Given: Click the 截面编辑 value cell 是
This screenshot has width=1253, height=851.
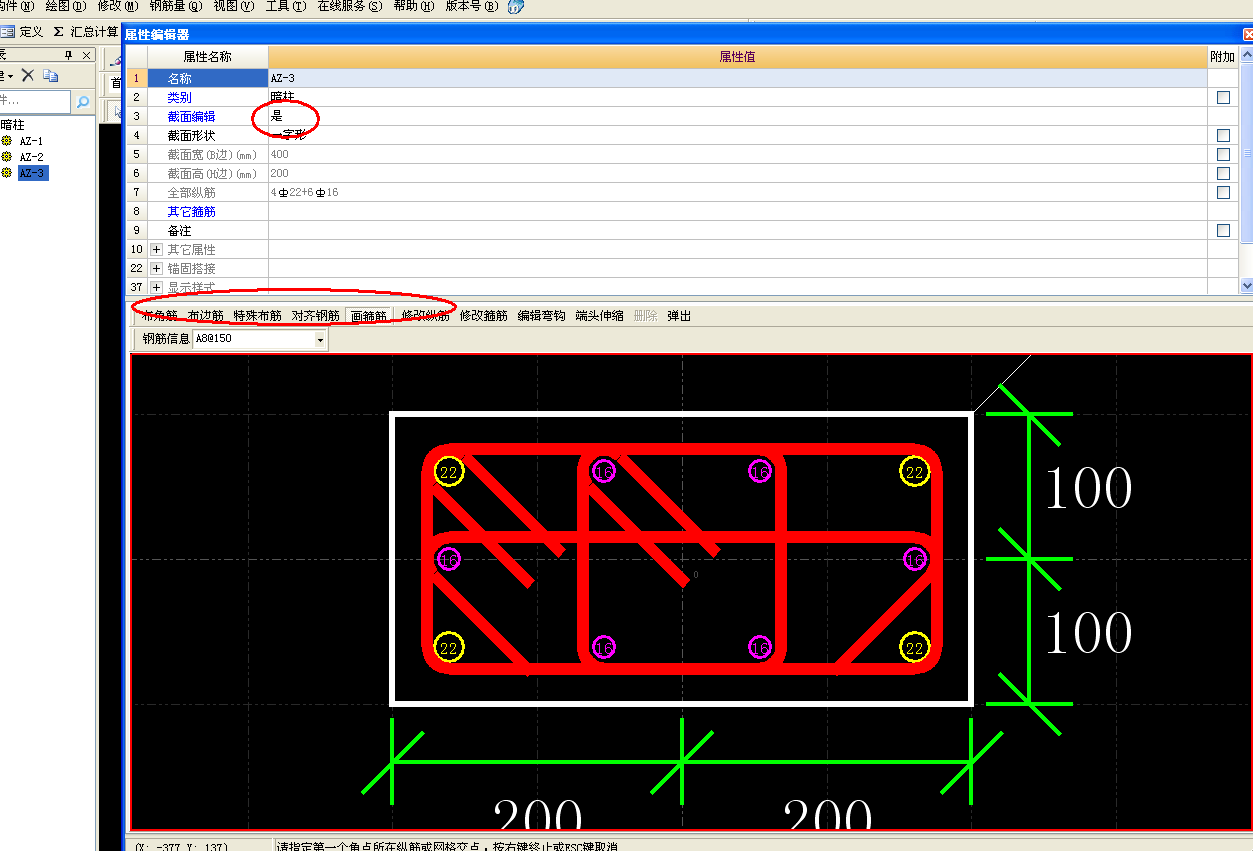Looking at the screenshot, I should [738, 116].
